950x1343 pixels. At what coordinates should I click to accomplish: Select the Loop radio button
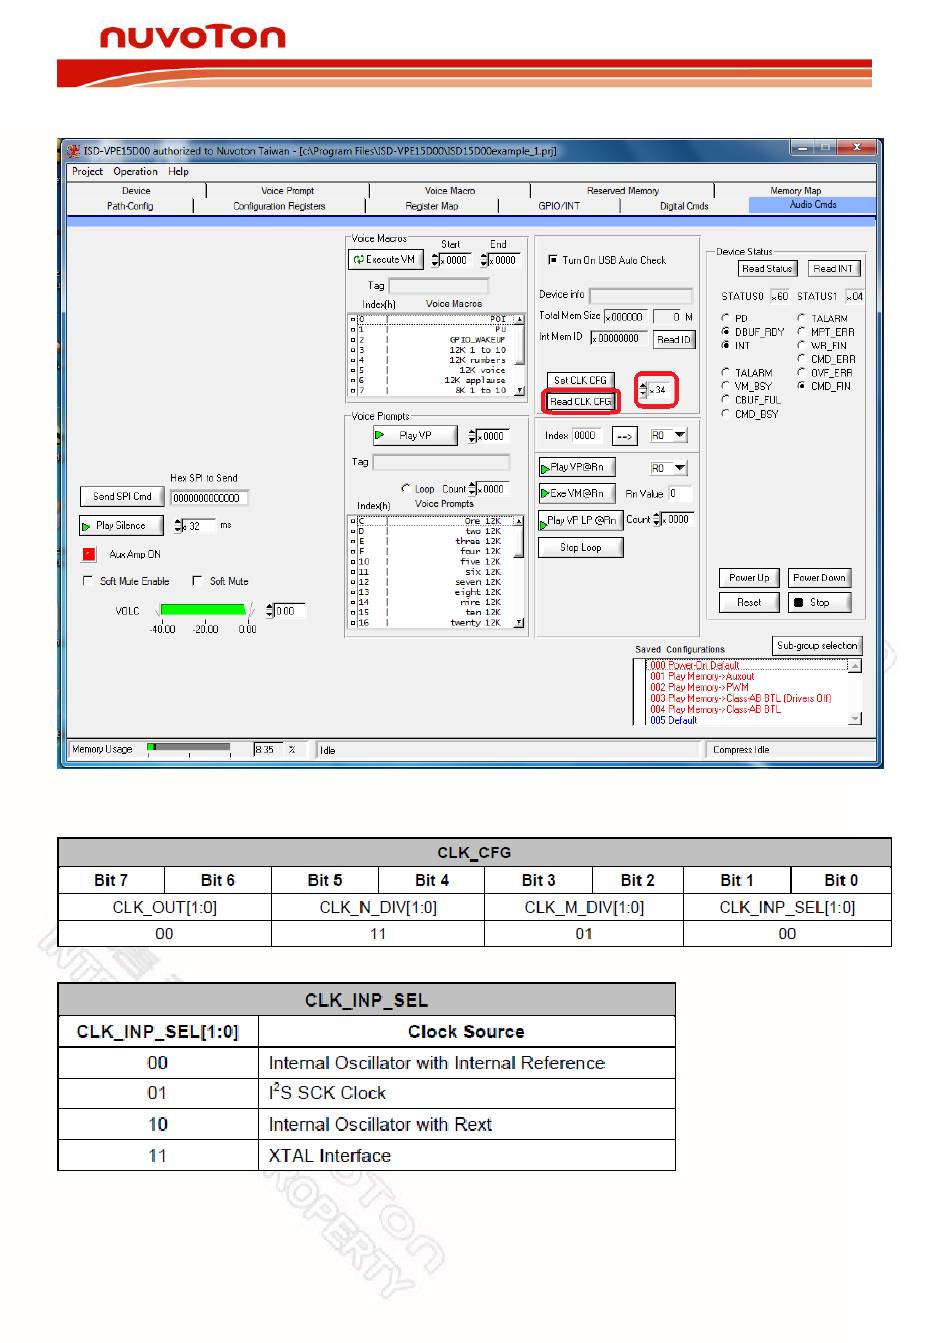pos(406,489)
